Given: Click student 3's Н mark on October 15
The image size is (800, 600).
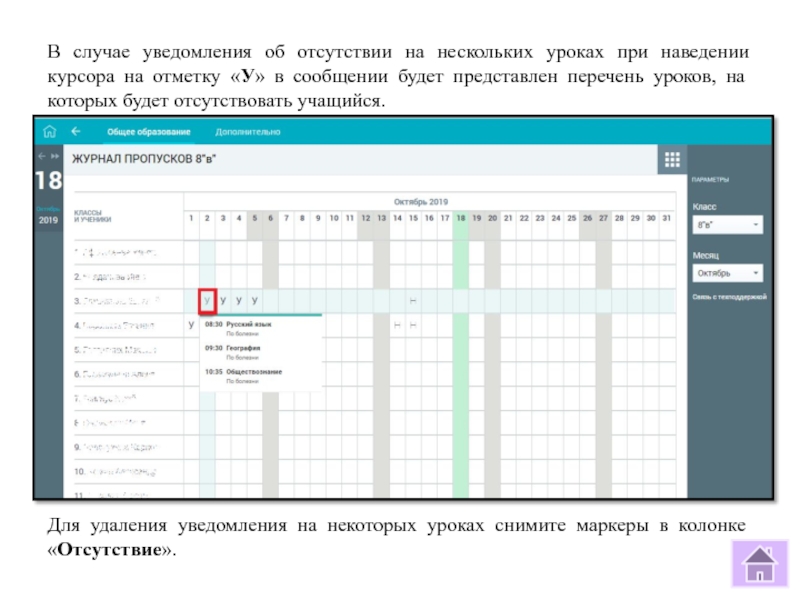Looking at the screenshot, I should [x=413, y=300].
